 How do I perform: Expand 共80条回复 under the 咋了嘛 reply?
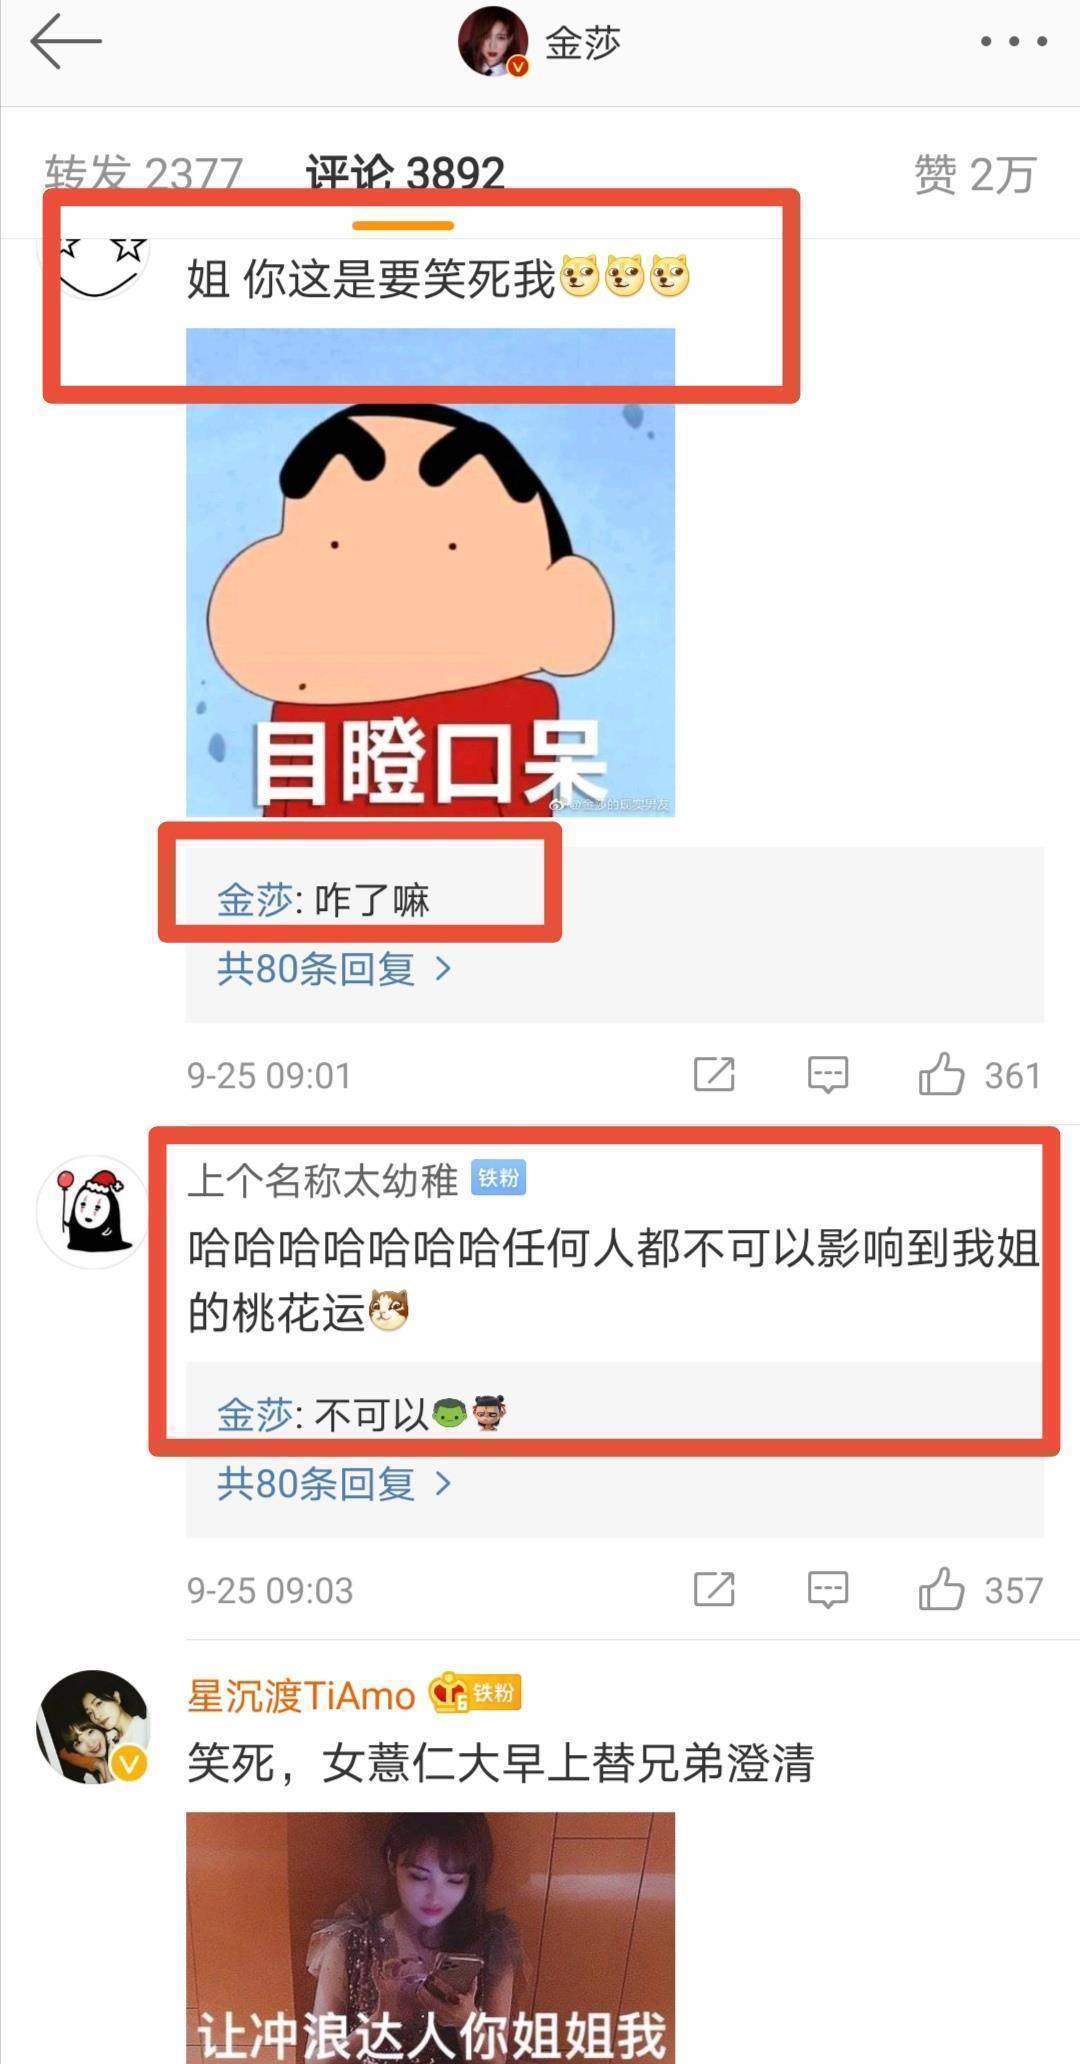[x=335, y=968]
